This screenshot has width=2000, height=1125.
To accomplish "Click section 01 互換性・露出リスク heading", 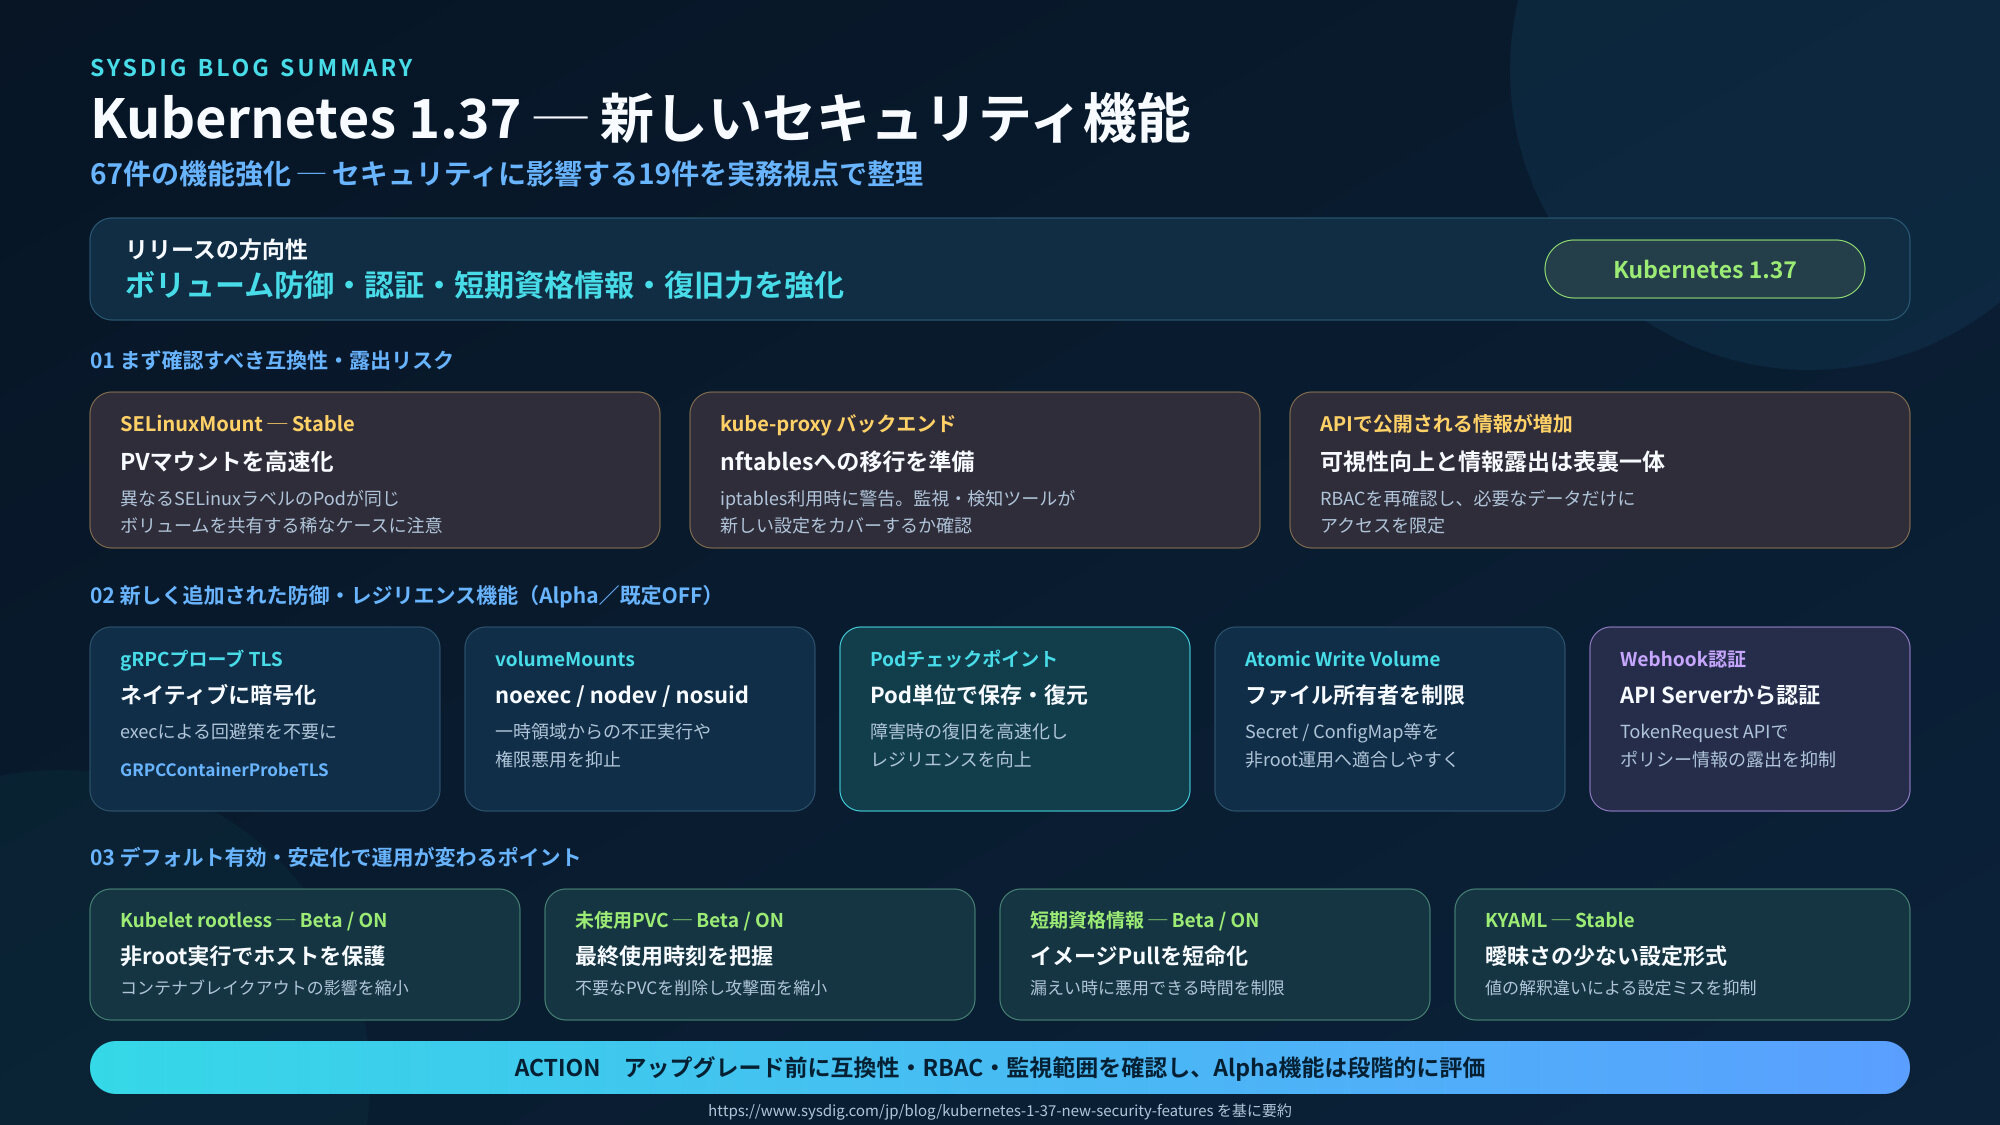I will pos(272,360).
